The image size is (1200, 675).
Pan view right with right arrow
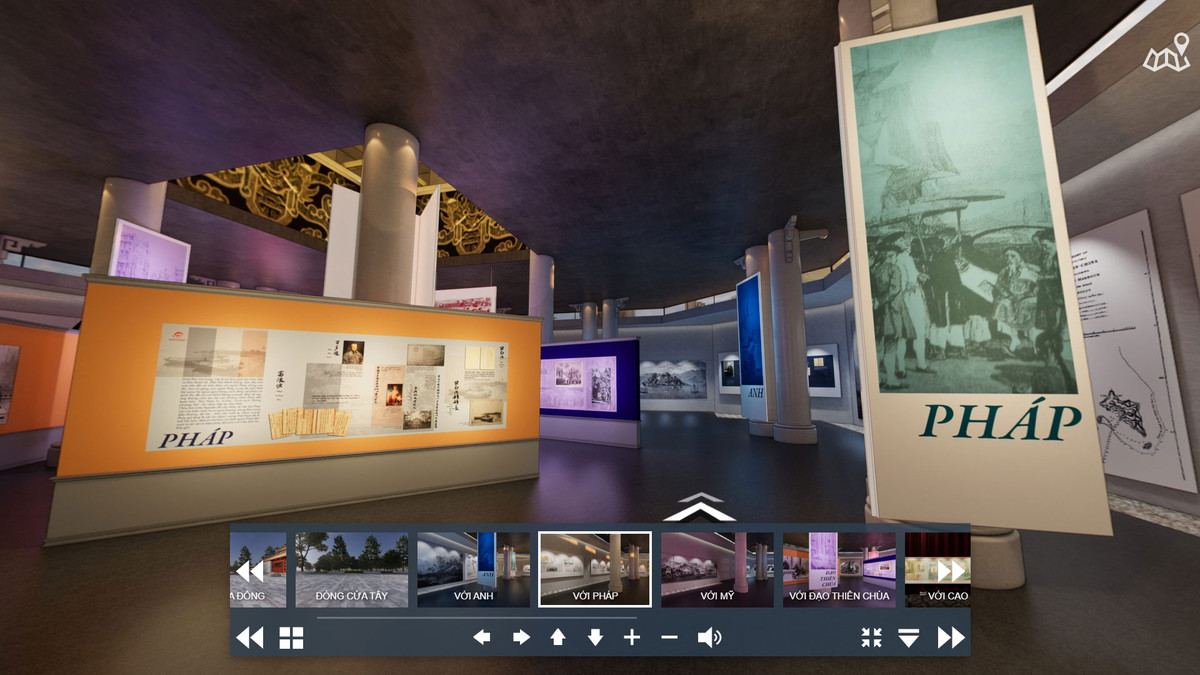(x=521, y=637)
